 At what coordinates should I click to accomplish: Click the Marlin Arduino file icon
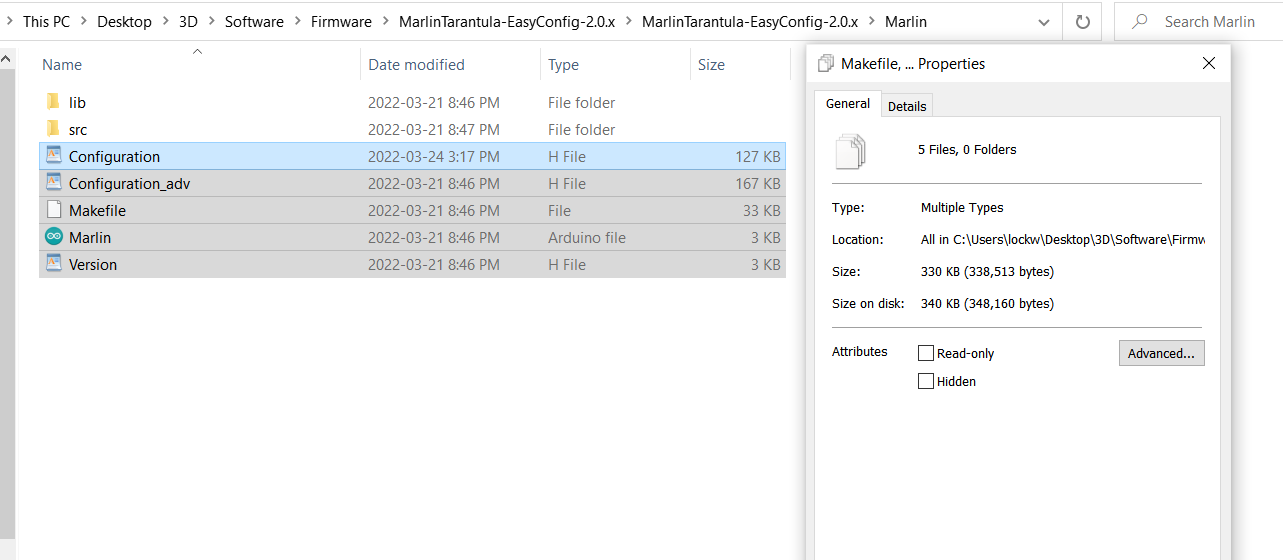[54, 237]
